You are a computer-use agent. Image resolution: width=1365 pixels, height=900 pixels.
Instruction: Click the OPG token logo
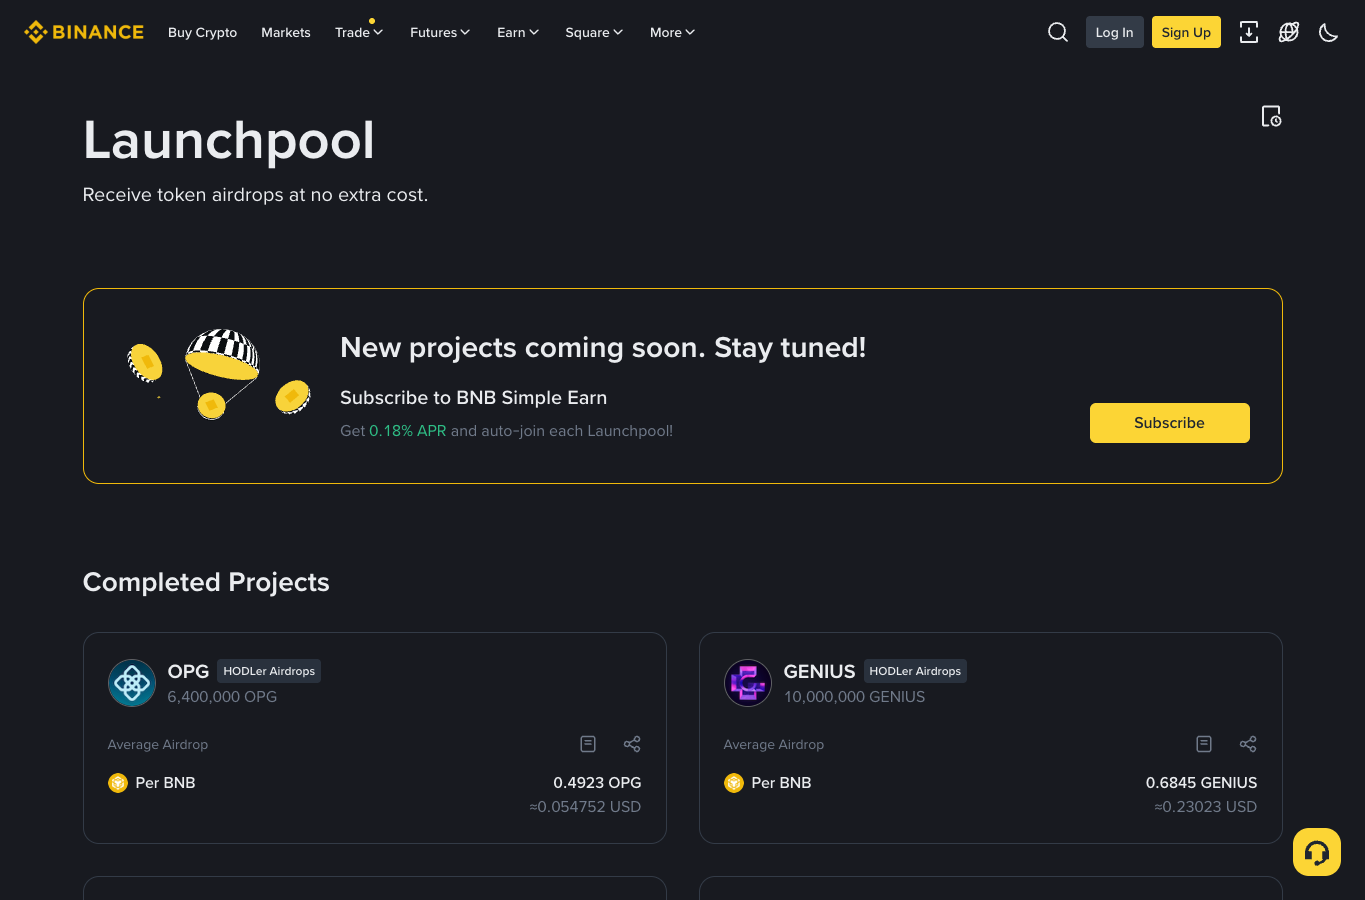click(x=132, y=683)
